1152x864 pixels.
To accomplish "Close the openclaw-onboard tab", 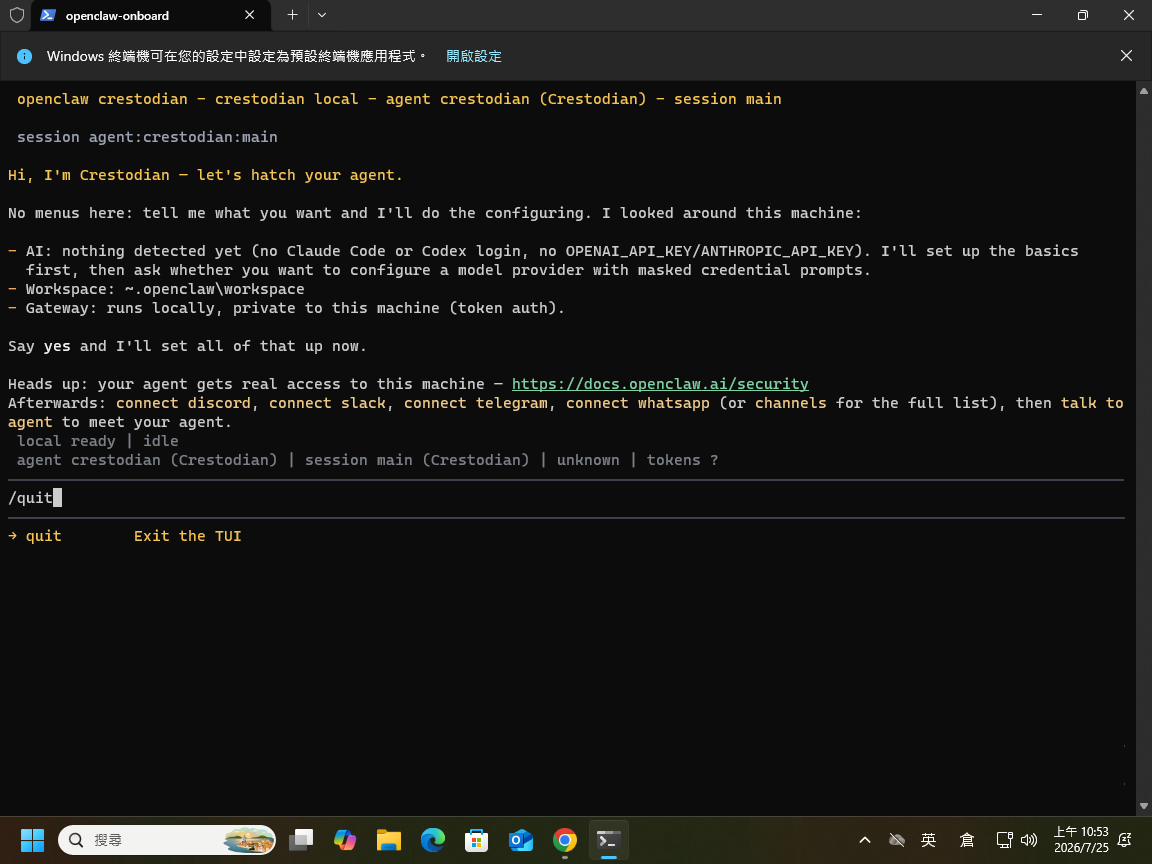I will click(250, 15).
